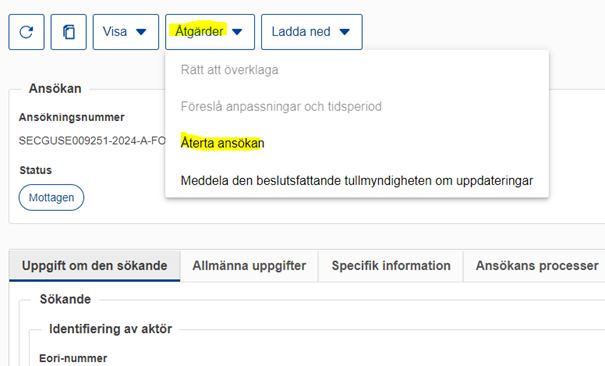This screenshot has height=366, width=605.
Task: Click the Mottagen status badge
Action: coord(51,197)
